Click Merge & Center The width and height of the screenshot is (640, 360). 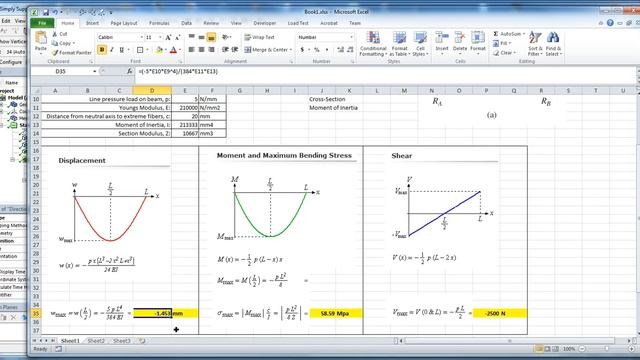(266, 50)
